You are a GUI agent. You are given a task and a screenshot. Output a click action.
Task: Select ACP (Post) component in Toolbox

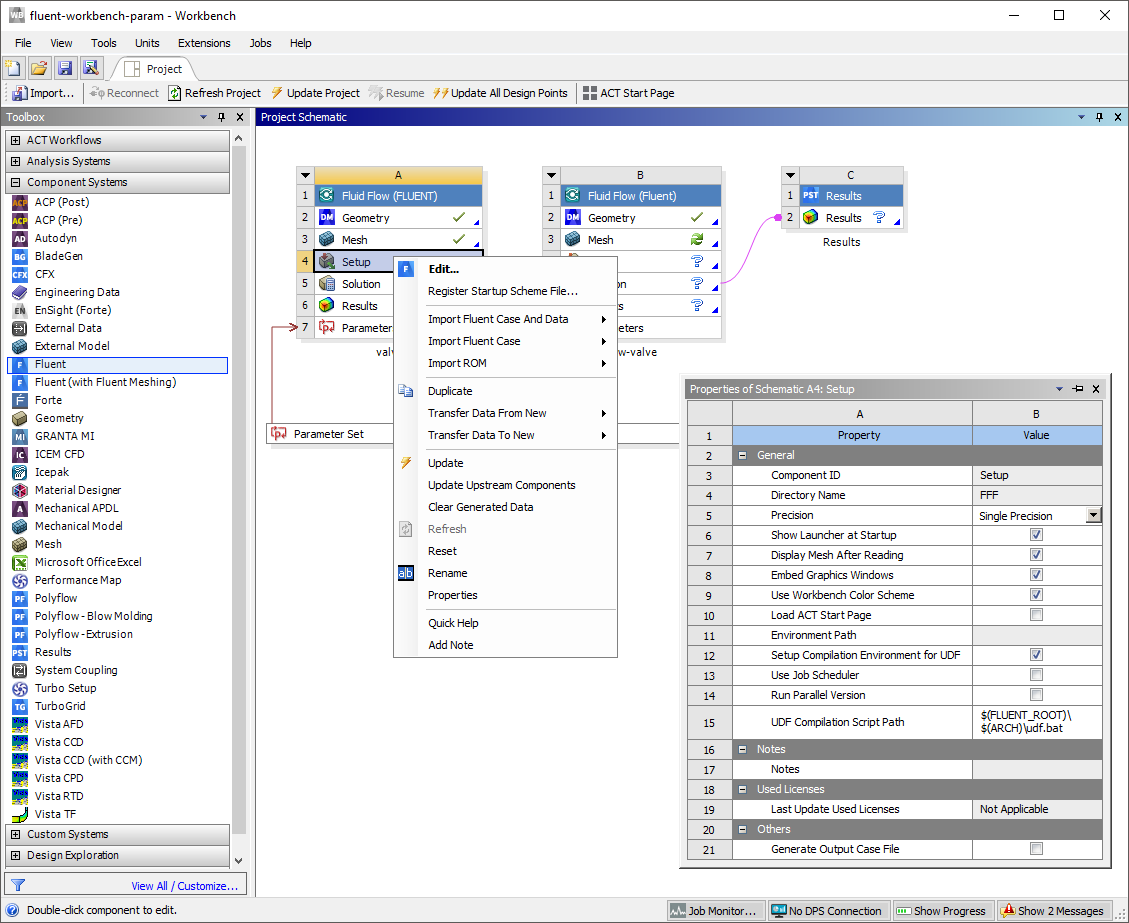tap(62, 202)
